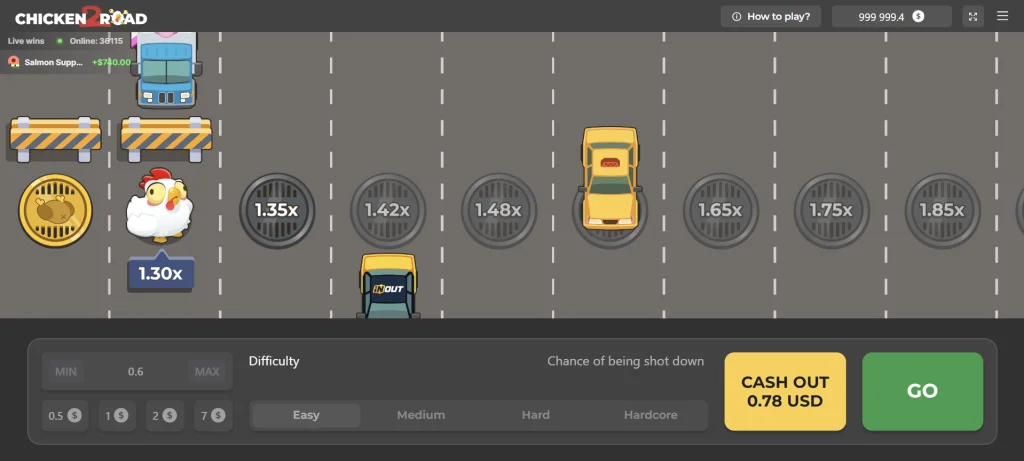Screen dimensions: 1024x461
Task: Select the 1.35x manhole tile
Action: 277,210
